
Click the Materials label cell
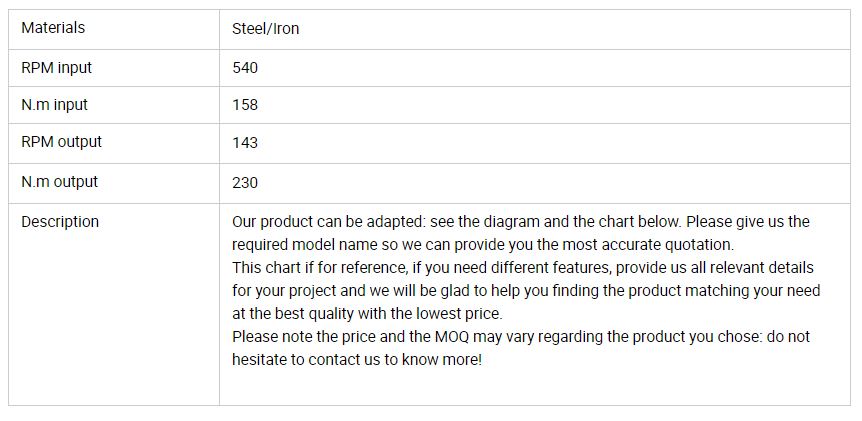(x=53, y=28)
